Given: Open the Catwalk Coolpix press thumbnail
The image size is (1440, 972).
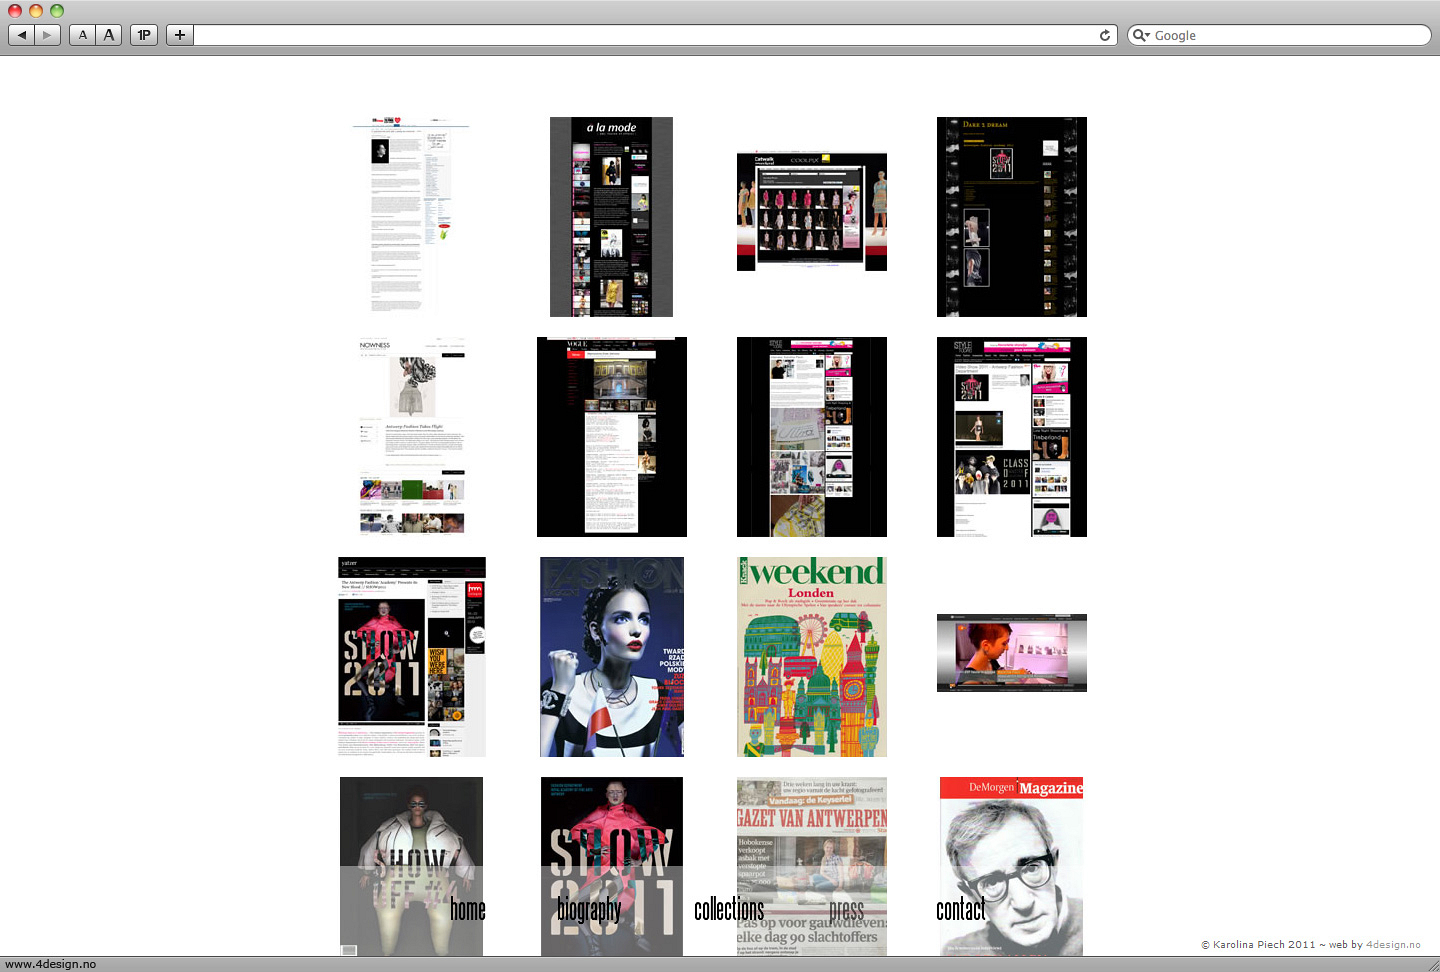Looking at the screenshot, I should [x=812, y=211].
